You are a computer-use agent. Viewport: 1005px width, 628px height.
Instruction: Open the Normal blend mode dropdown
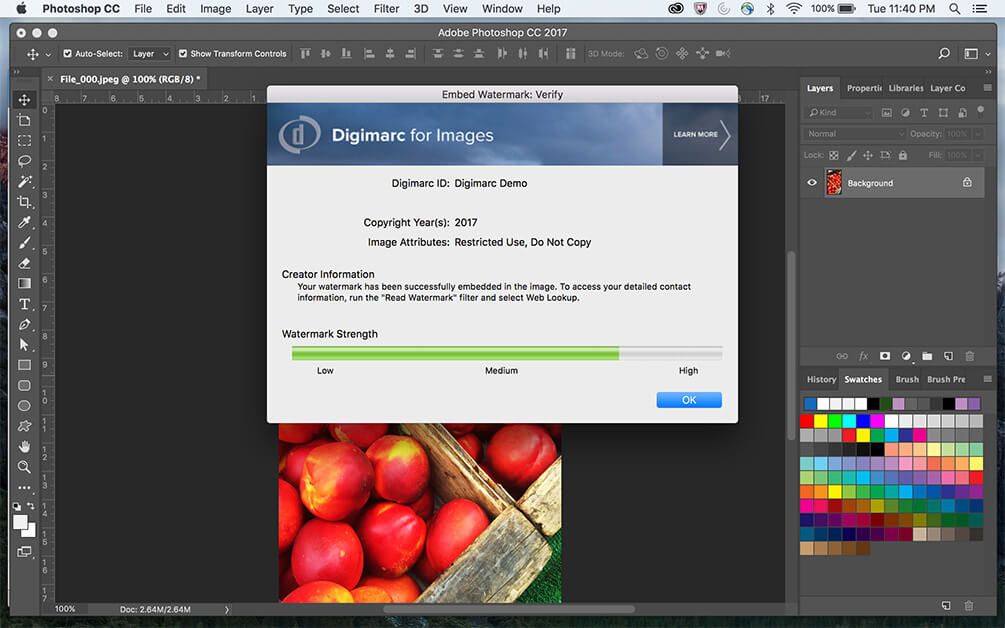(x=853, y=134)
